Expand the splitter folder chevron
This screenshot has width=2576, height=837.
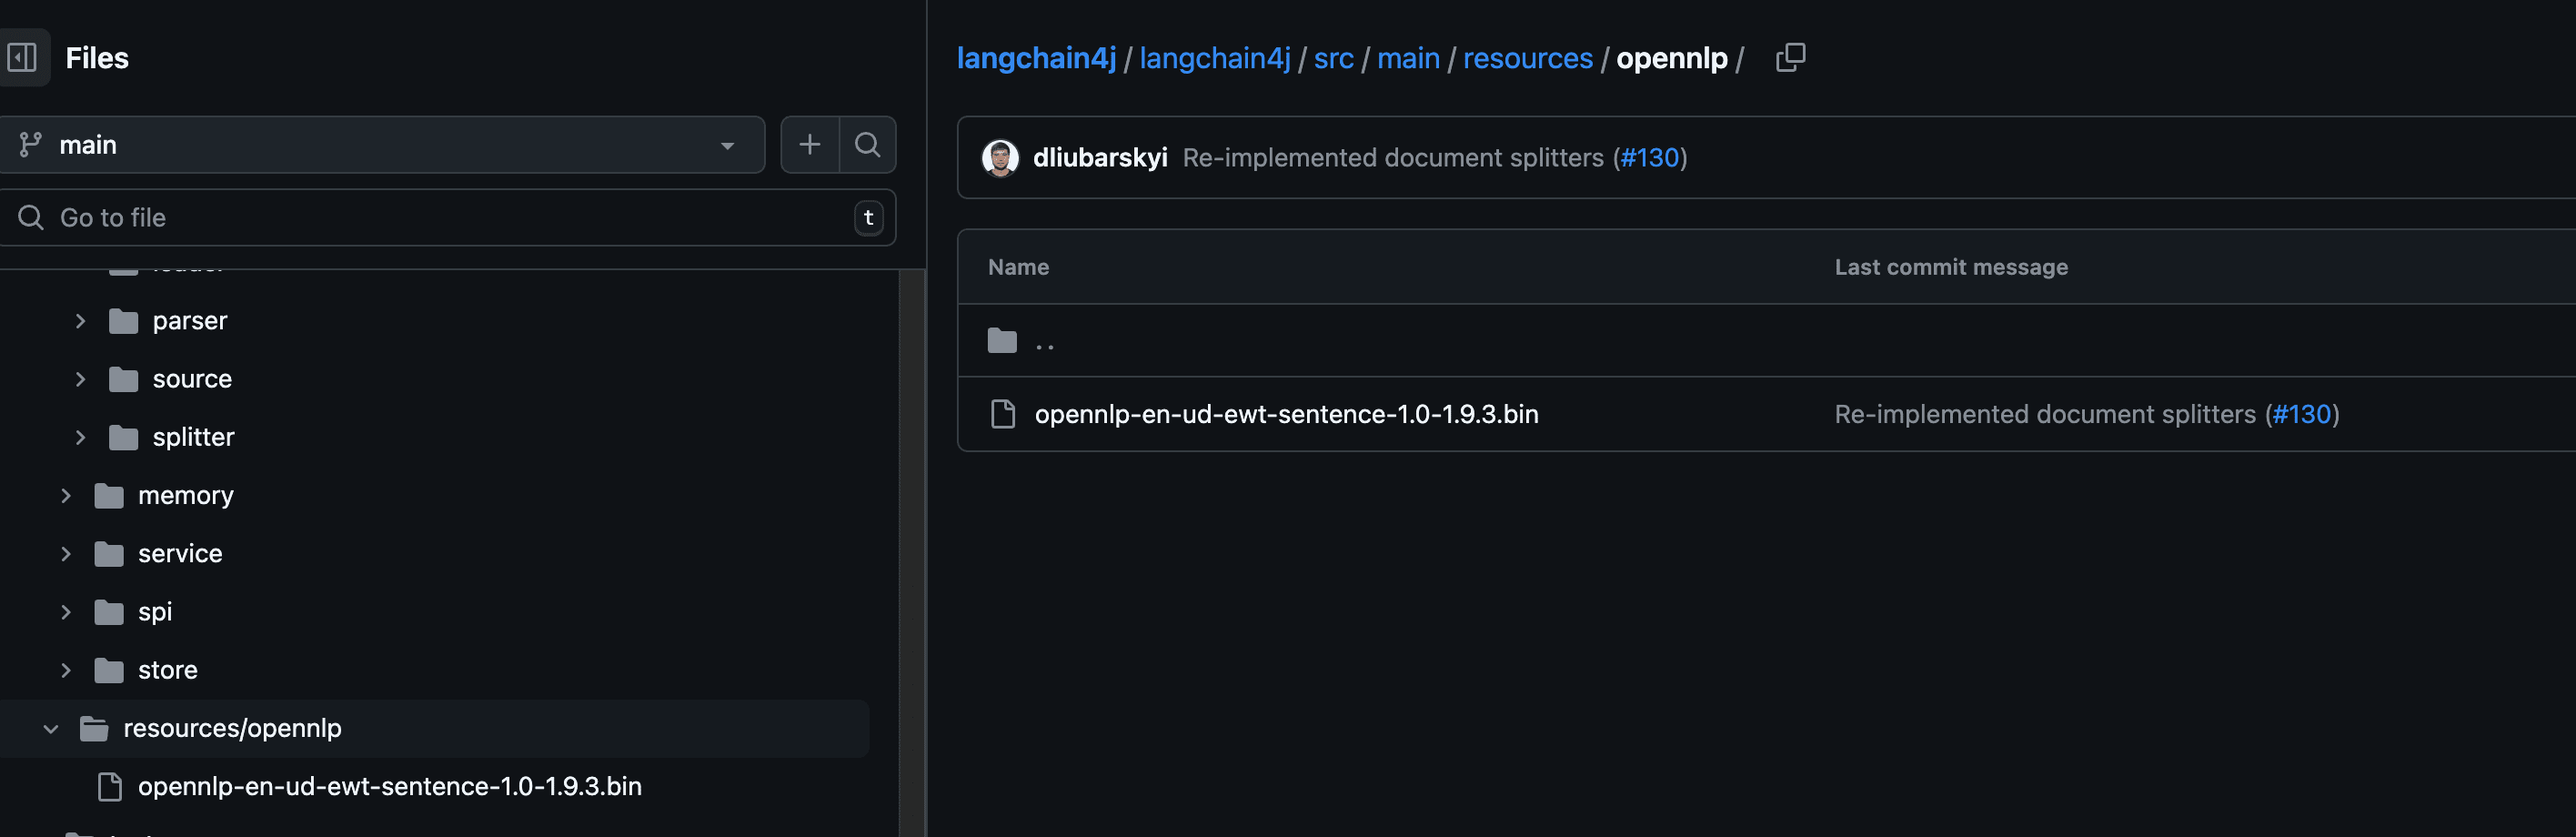coord(80,437)
